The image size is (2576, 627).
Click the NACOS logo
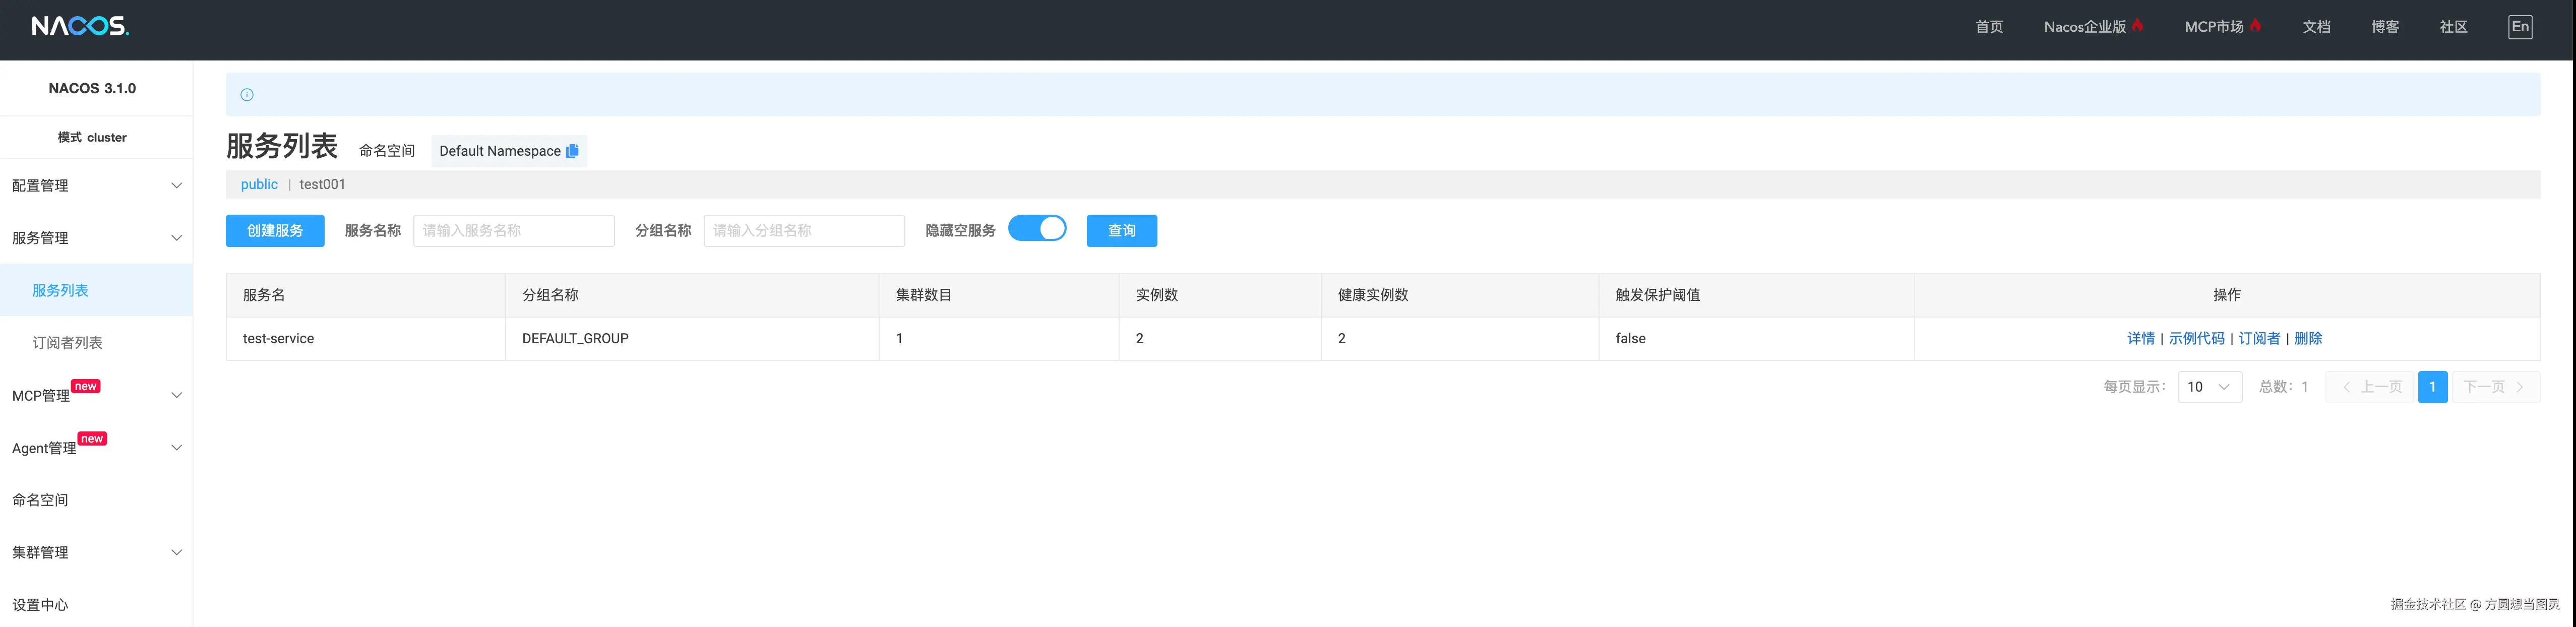[x=80, y=26]
